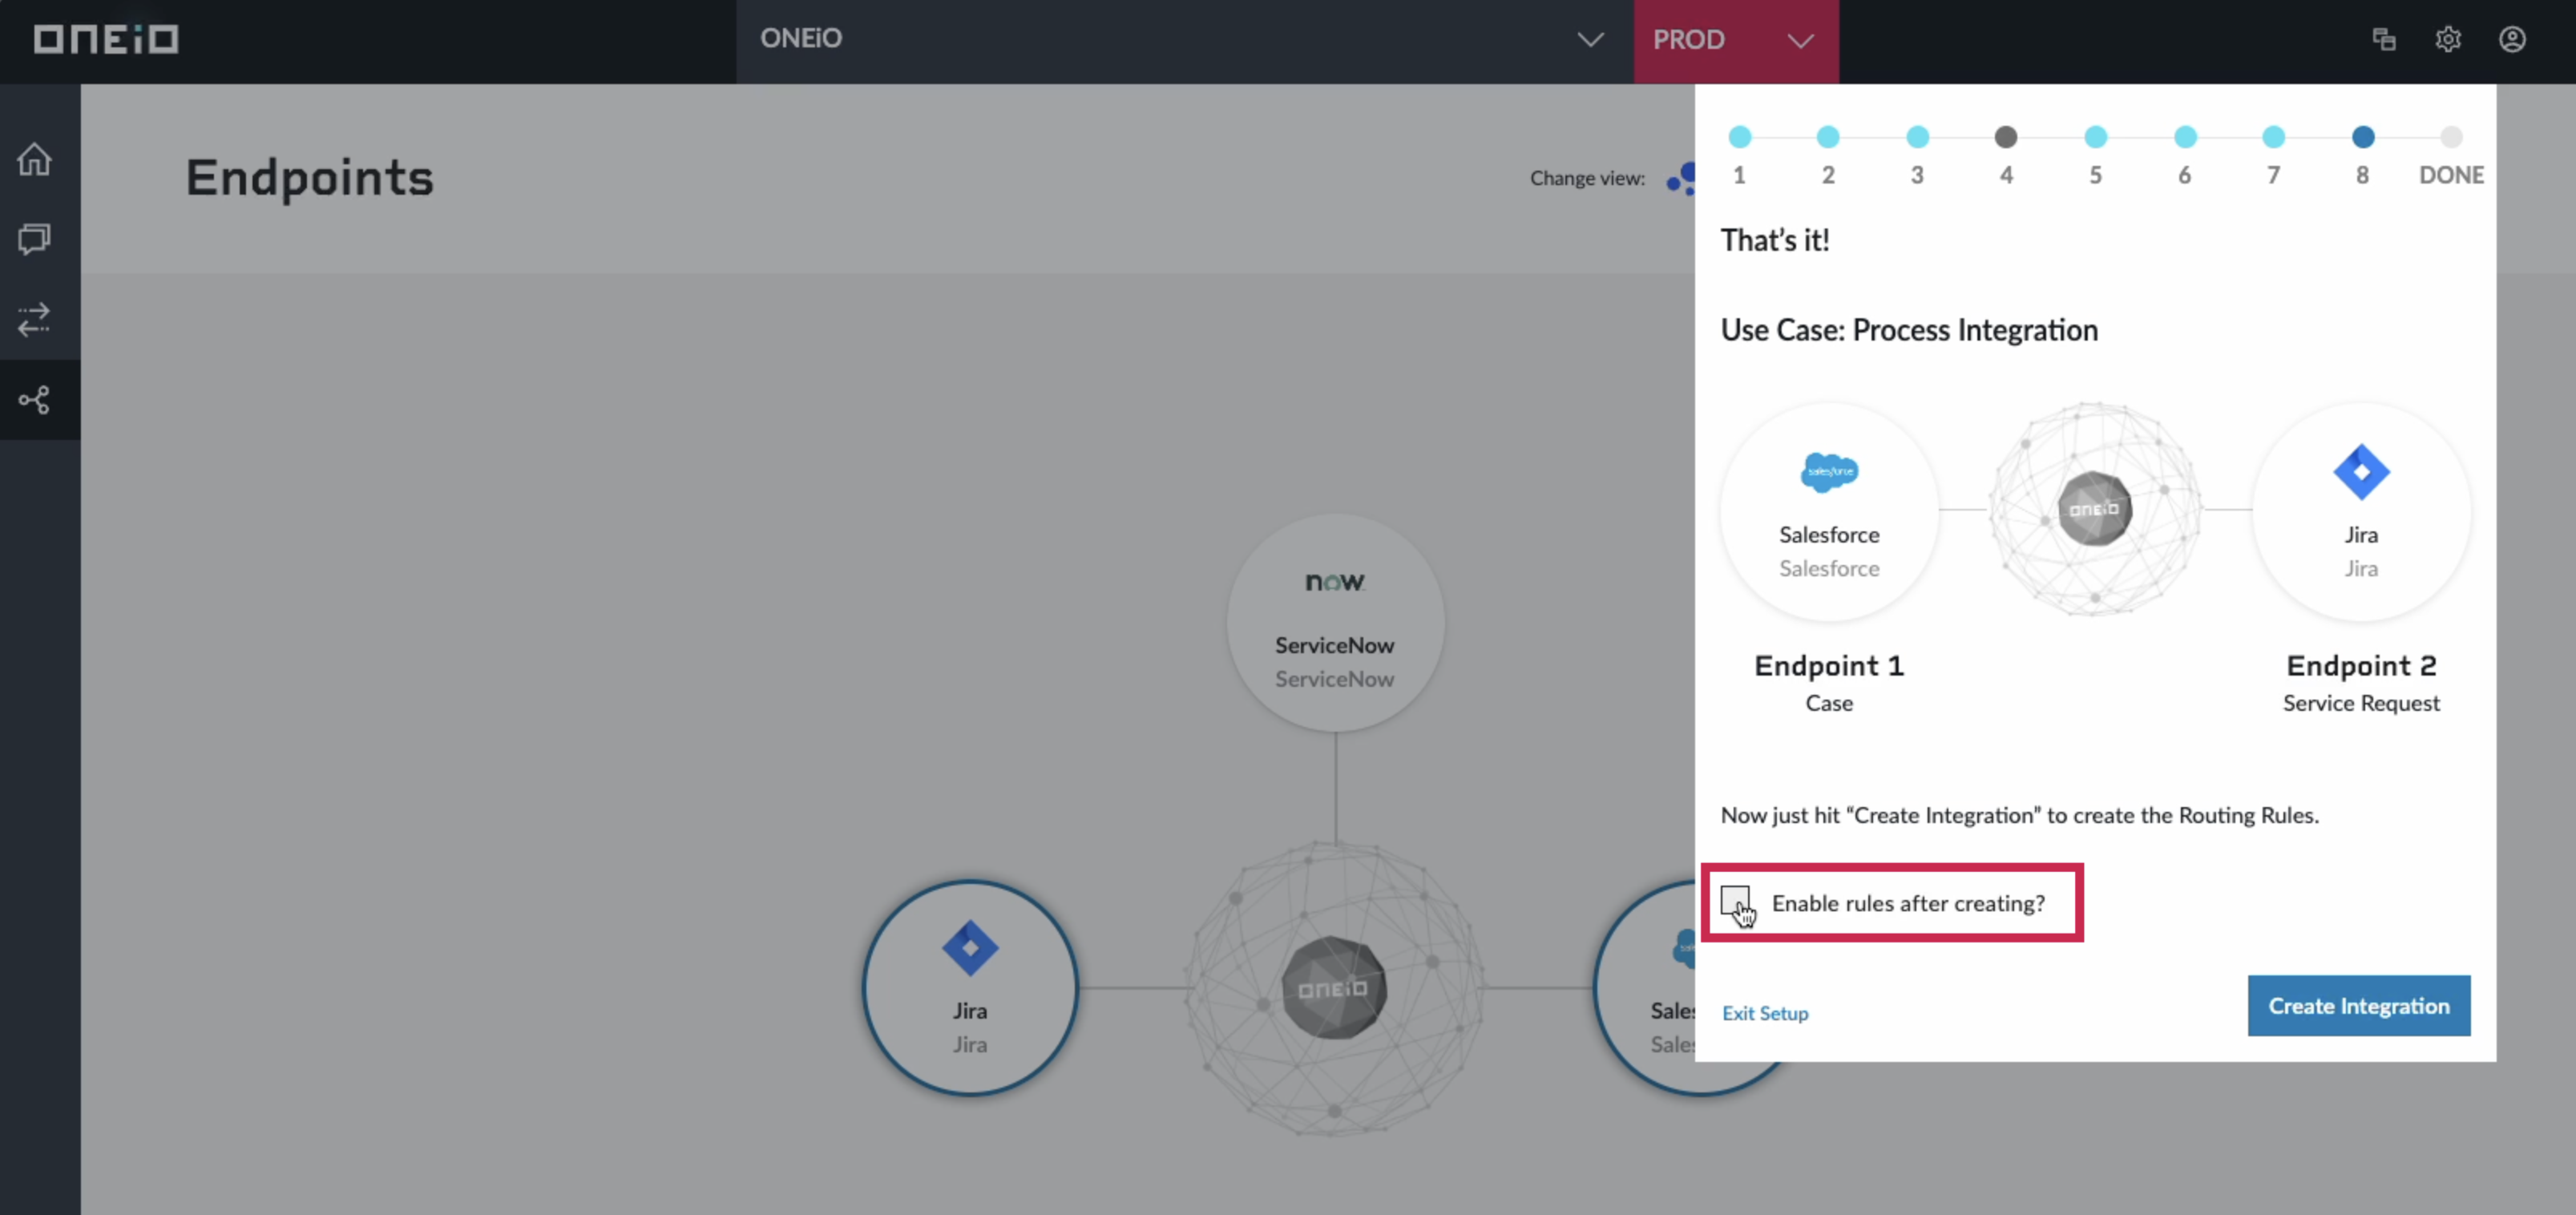This screenshot has width=2576, height=1215.
Task: Enable rules after creating checkbox
Action: pyautogui.click(x=1735, y=901)
